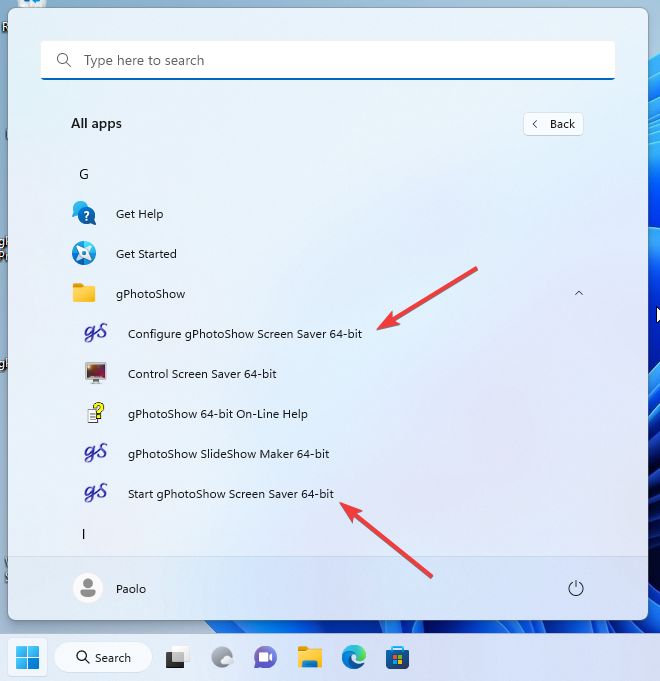Click the gS icon beside Start gPhotoShow
Screen dimensions: 660x681
[x=96, y=493]
